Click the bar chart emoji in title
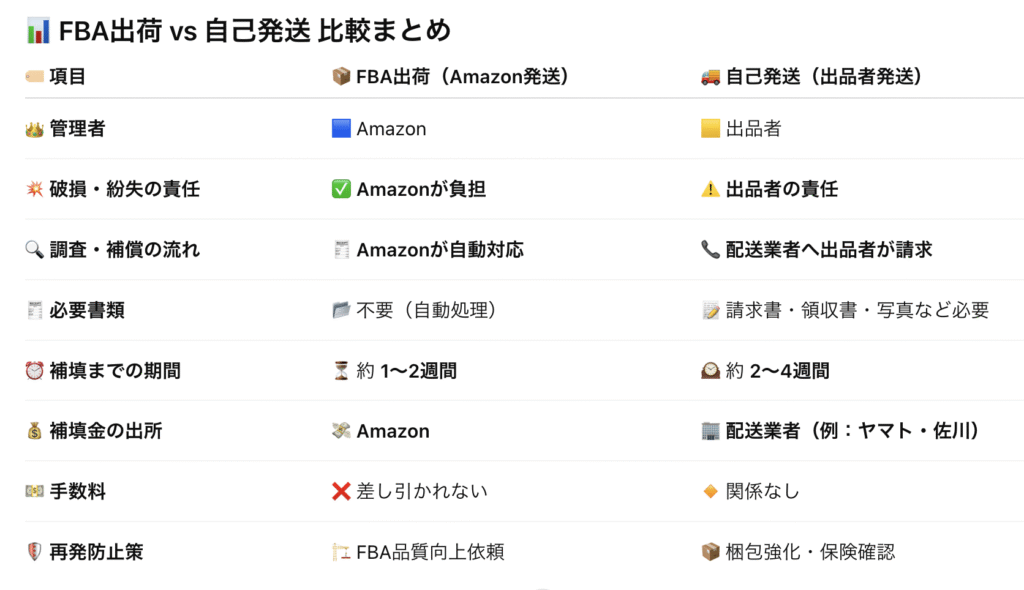The image size is (1024, 590). (x=38, y=31)
